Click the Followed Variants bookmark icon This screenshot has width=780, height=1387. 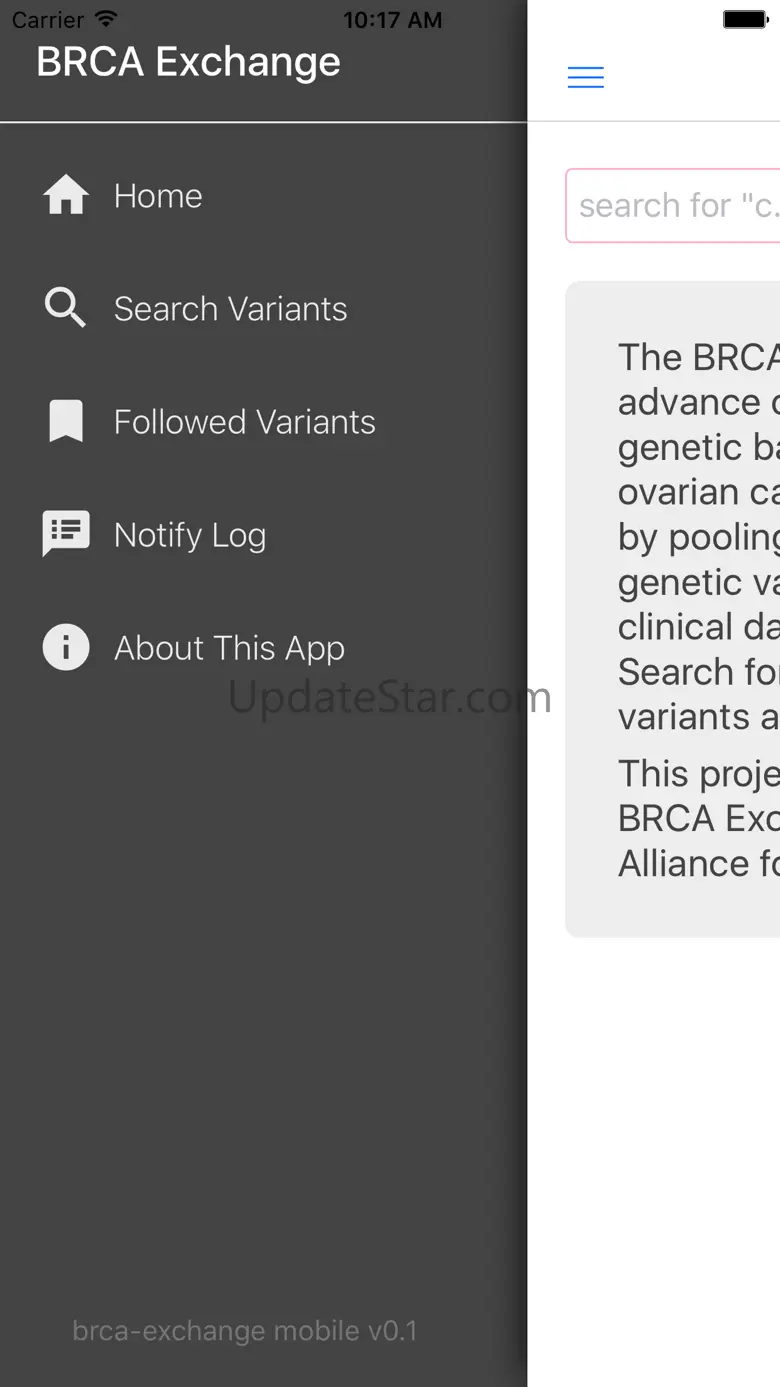tap(66, 421)
